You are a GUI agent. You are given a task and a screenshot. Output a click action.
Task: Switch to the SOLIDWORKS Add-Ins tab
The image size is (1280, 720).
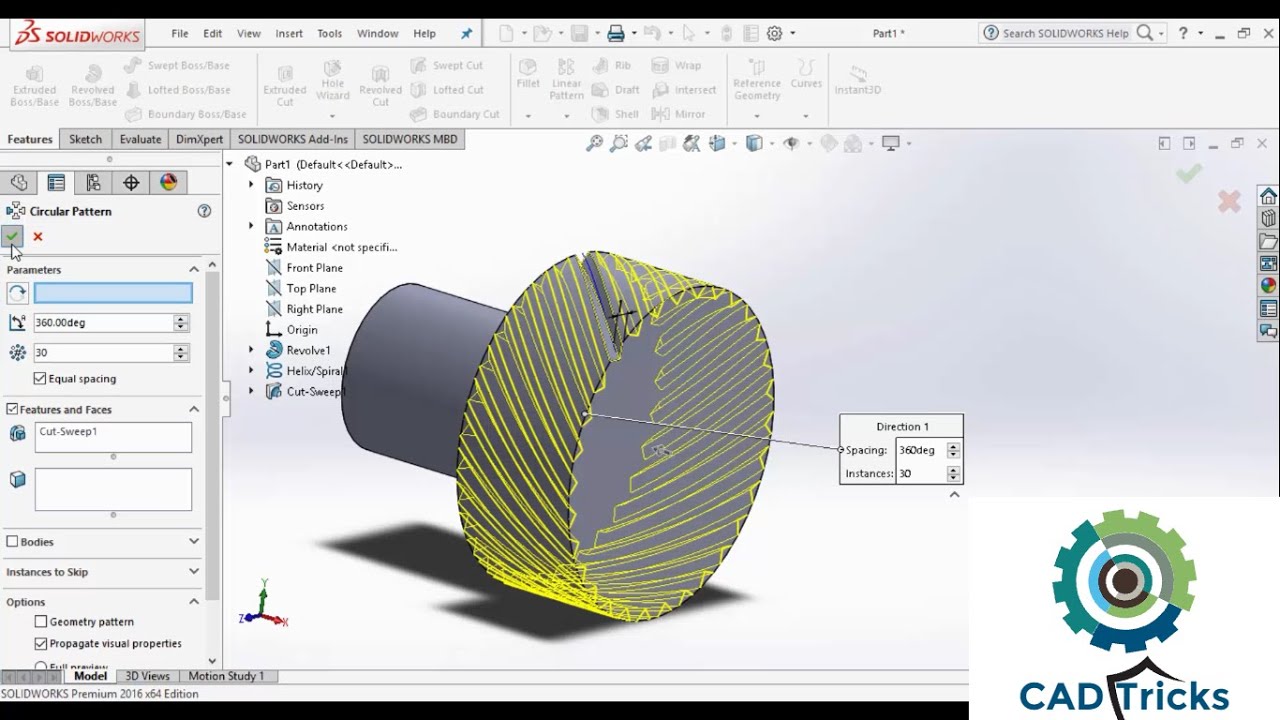293,139
